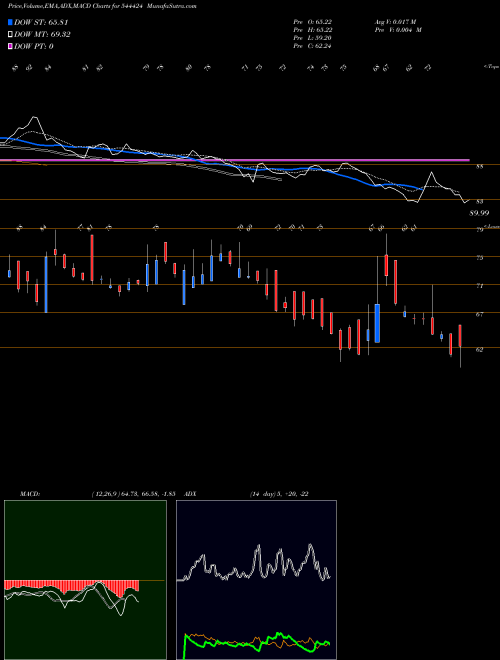Screen dimensions: 500x660
Task: Click the 'Pre H: 63.22' high value
Action: [312, 30]
